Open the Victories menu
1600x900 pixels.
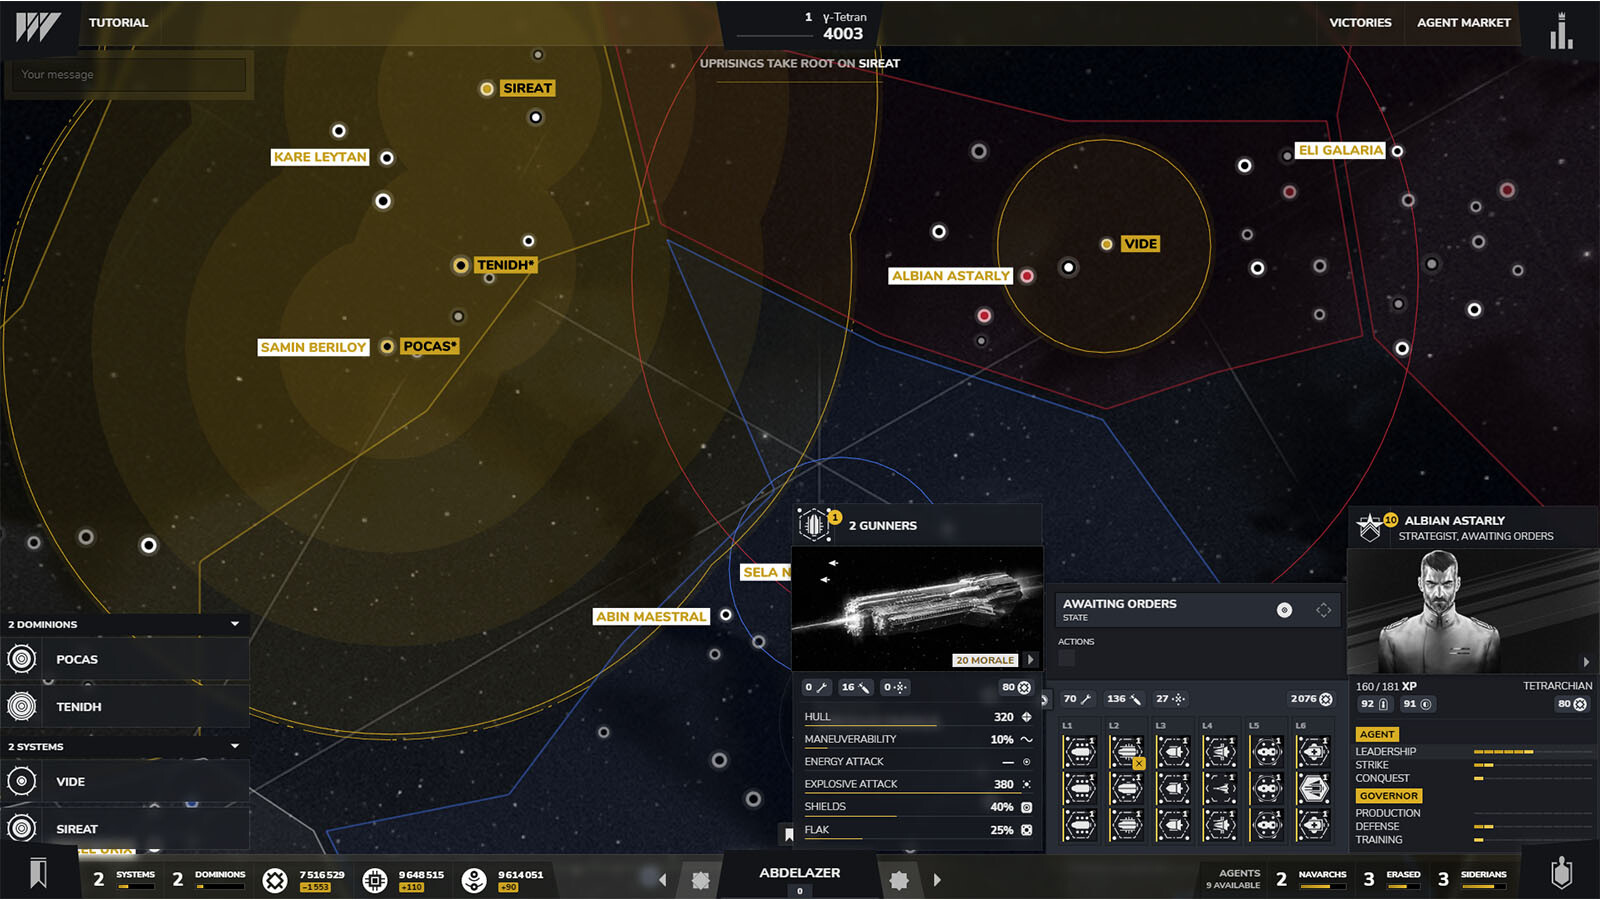(1359, 22)
